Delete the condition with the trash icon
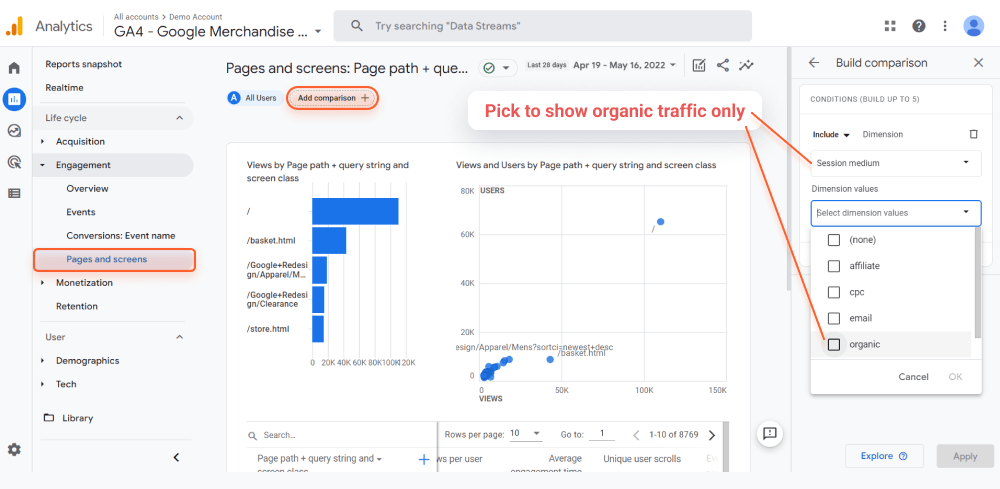 click(973, 135)
